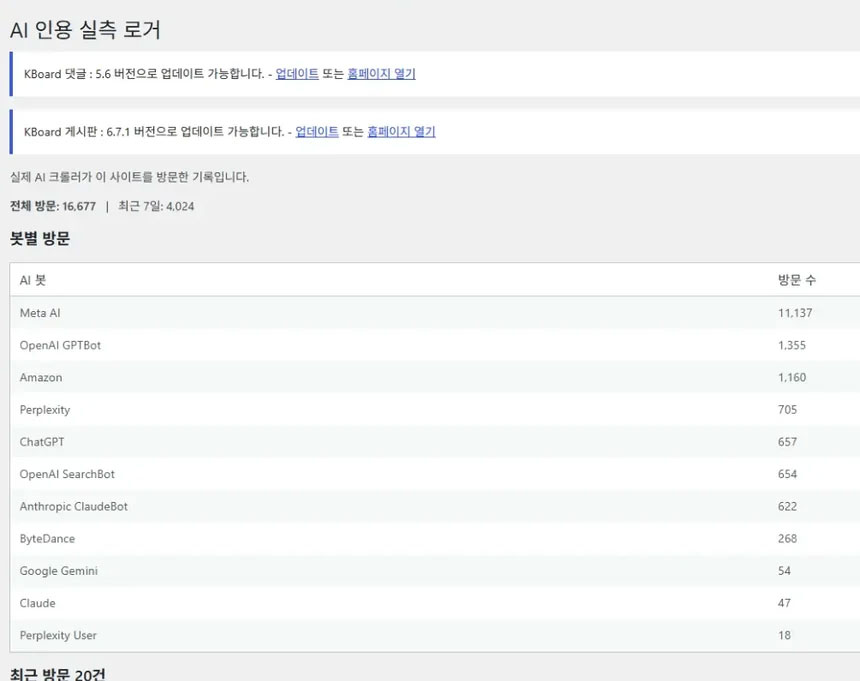Click the AI 봇 column header
The height and width of the screenshot is (681, 860).
(33, 280)
